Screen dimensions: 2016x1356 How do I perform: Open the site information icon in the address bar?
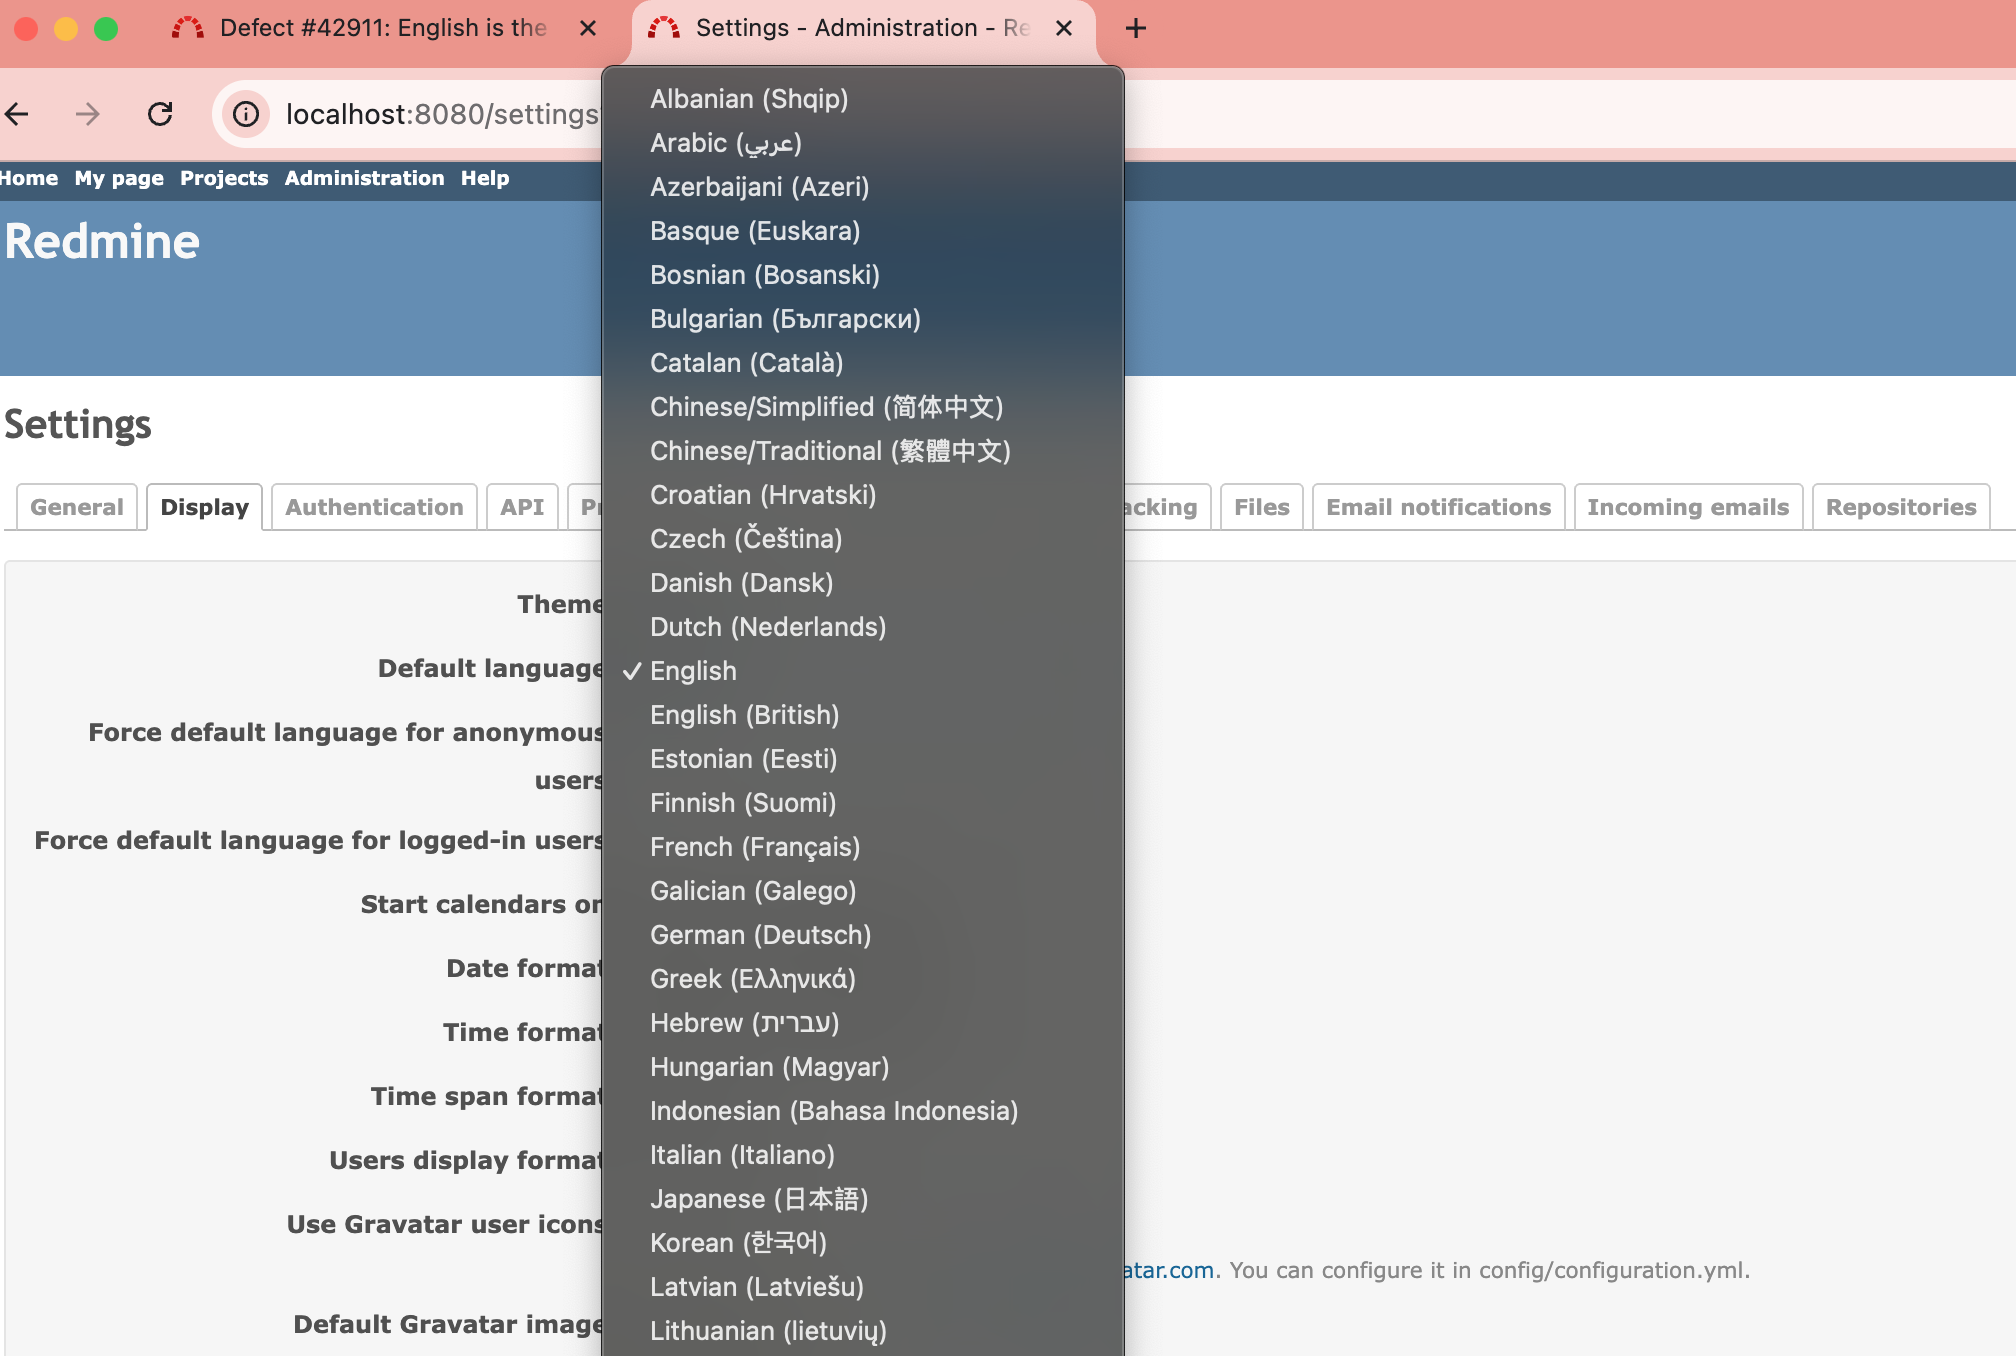tap(246, 114)
